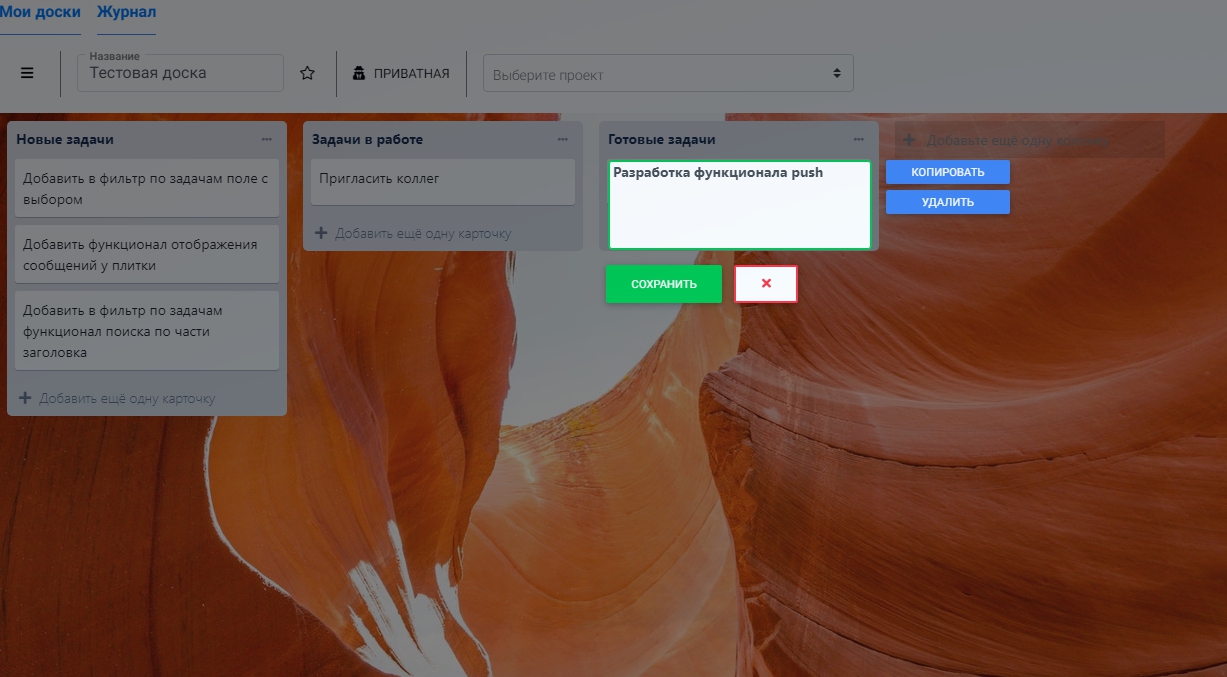This screenshot has height=677, width=1227.
Task: Open Новые задачи column options menu
Action: pyautogui.click(x=266, y=140)
